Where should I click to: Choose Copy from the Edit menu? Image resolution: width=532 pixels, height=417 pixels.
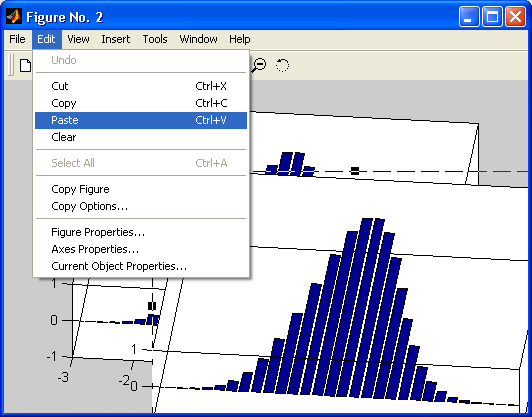141,103
